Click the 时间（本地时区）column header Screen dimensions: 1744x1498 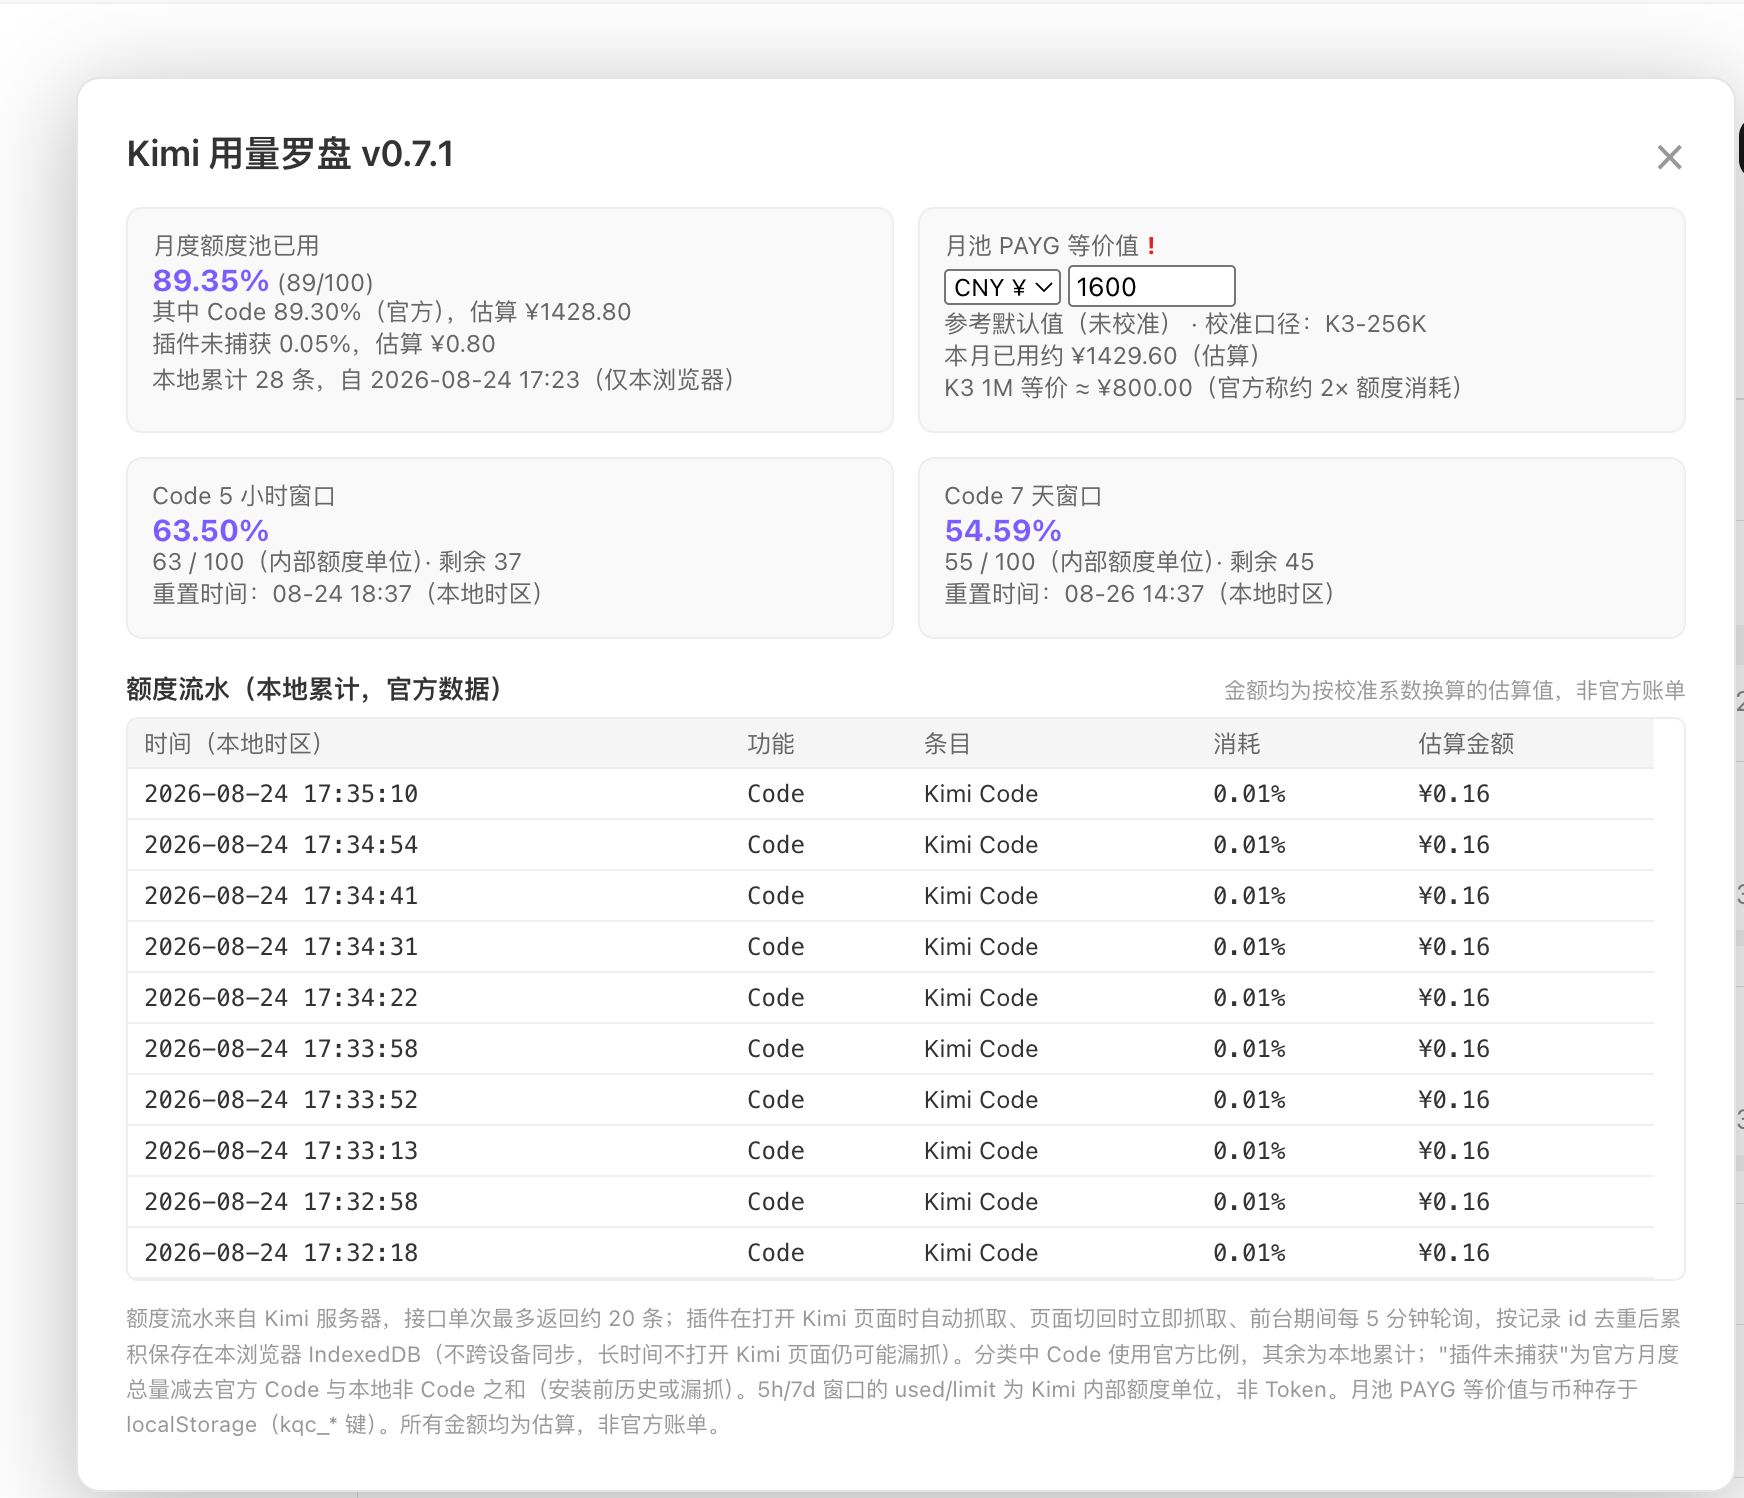click(x=233, y=744)
